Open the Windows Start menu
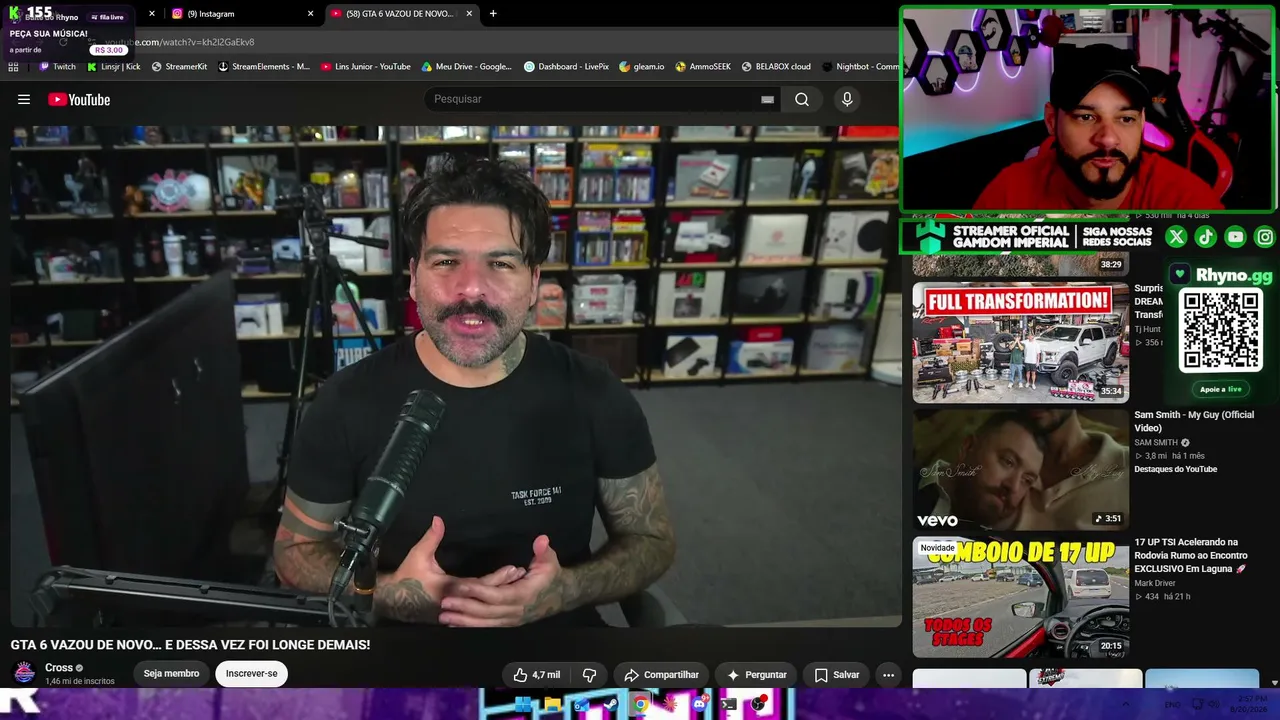The image size is (1280, 720). tap(523, 705)
